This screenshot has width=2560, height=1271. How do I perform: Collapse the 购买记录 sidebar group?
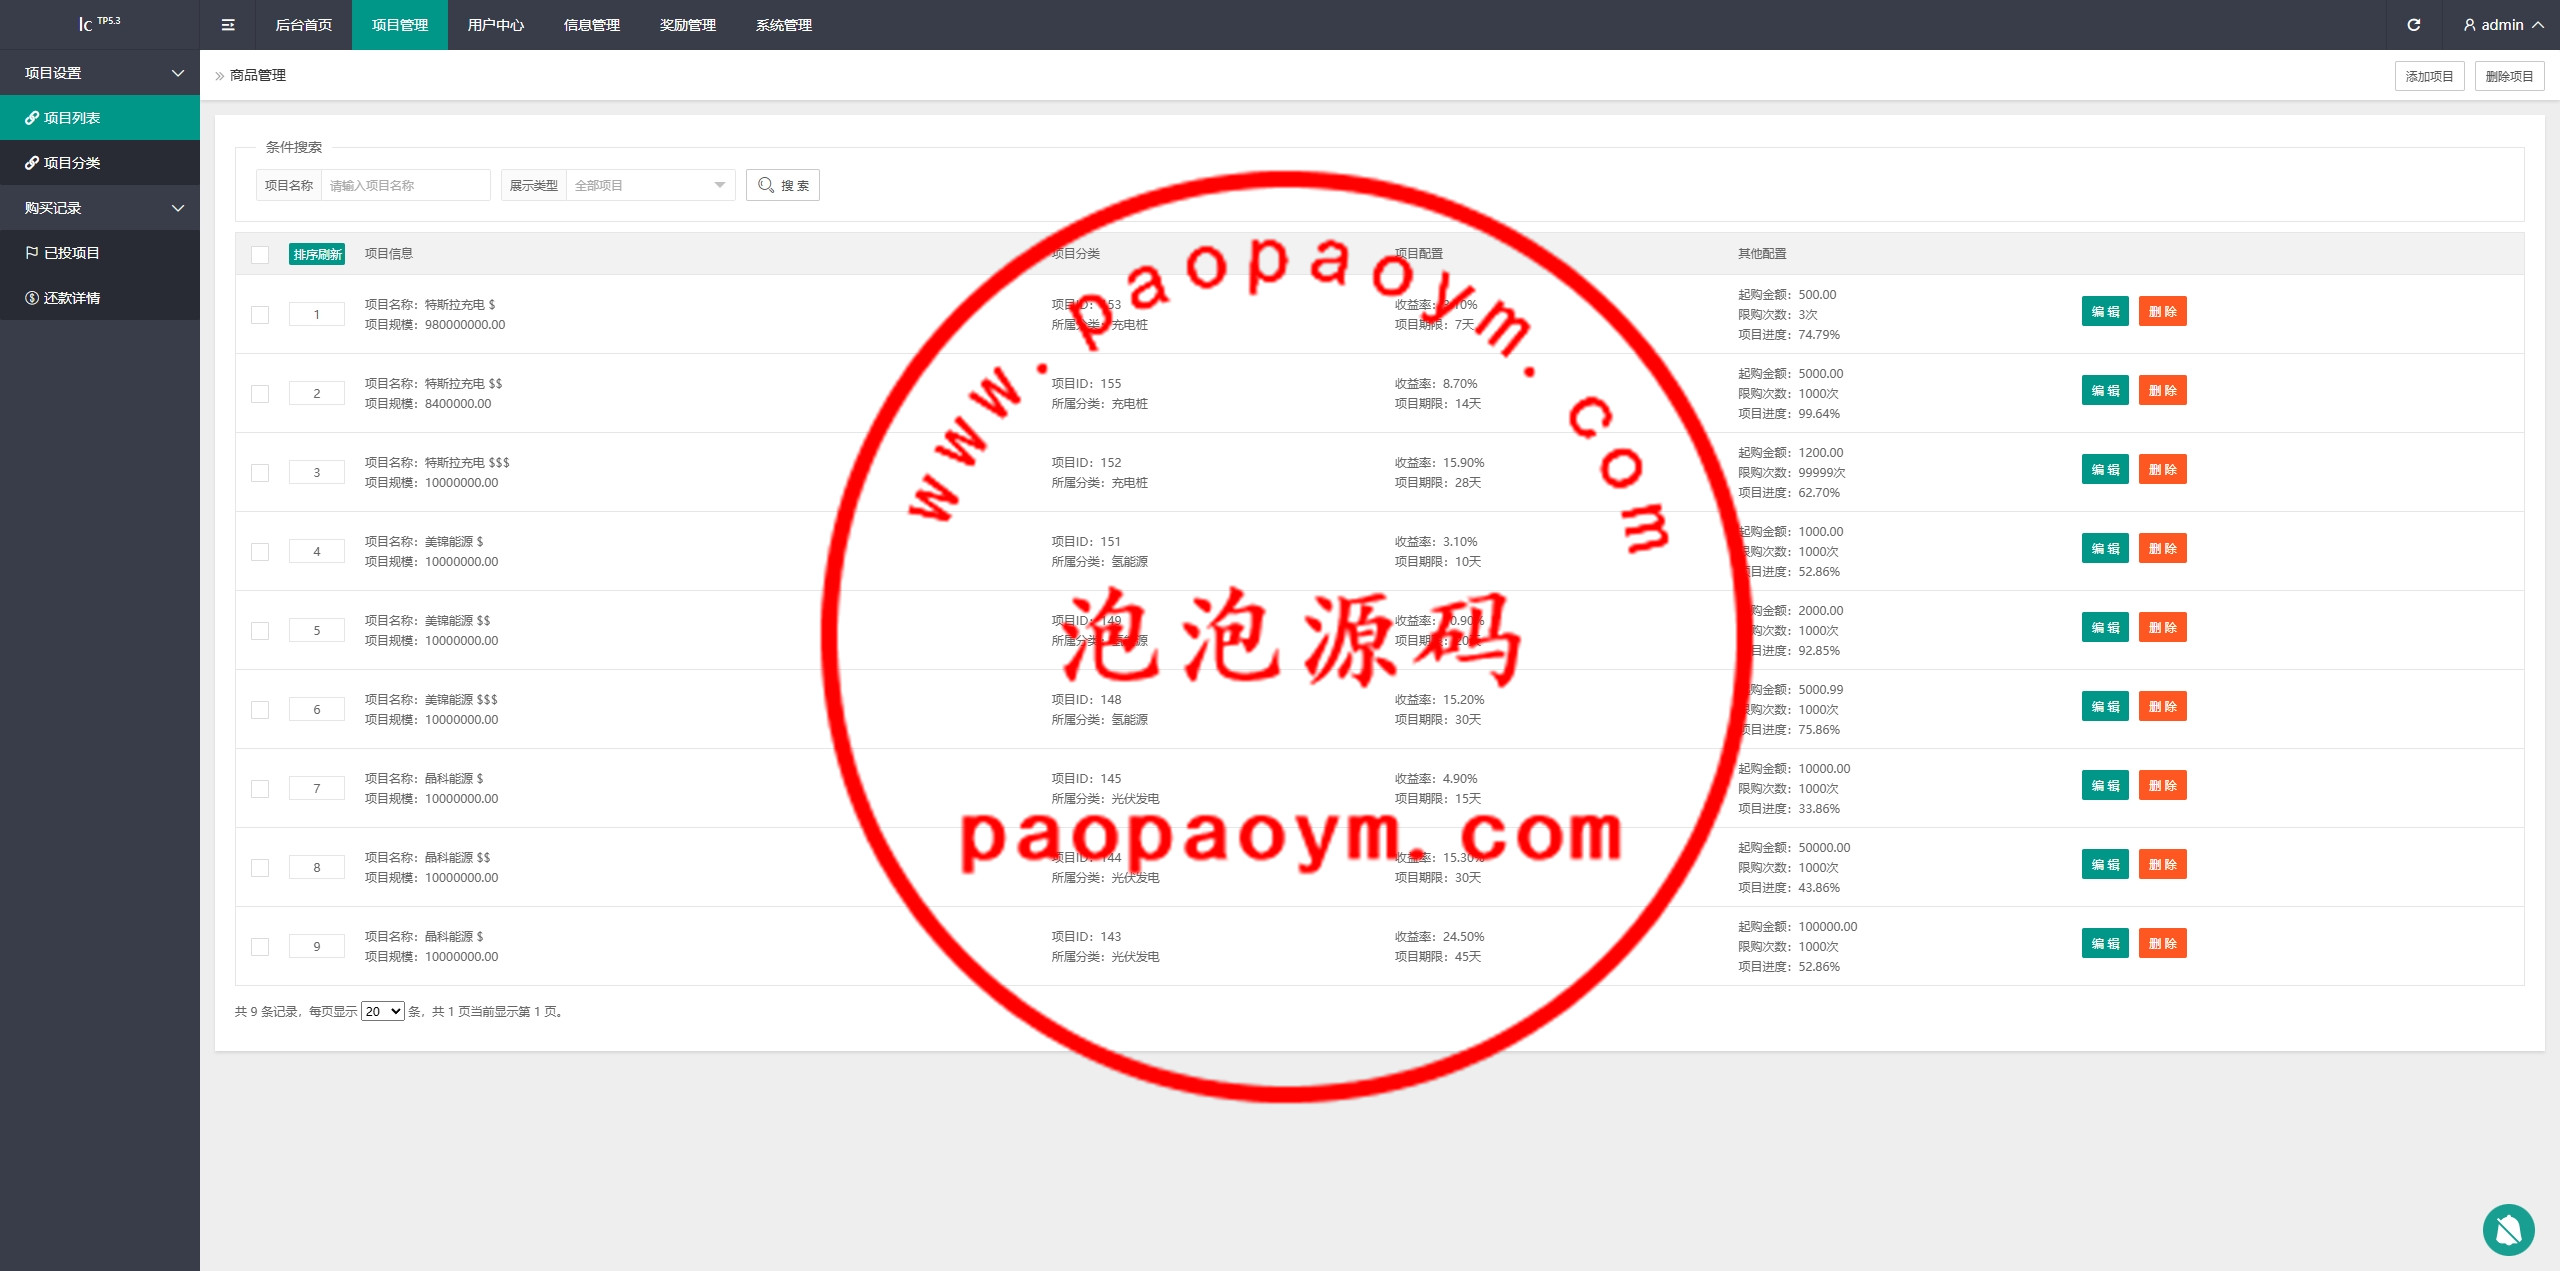pos(100,208)
